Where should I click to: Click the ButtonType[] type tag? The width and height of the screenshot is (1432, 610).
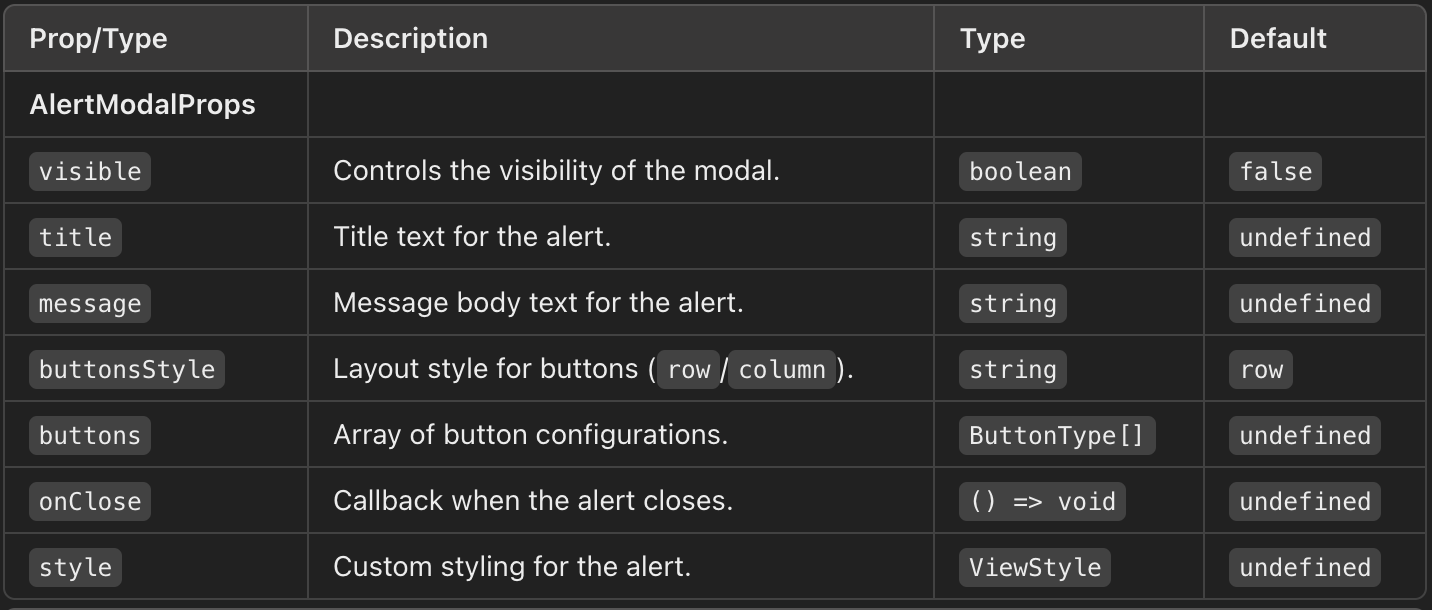click(x=1057, y=435)
